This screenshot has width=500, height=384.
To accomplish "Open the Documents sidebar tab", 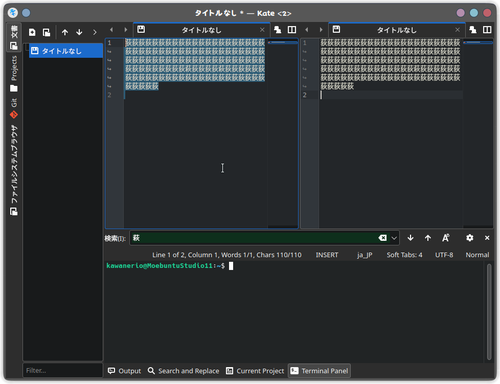I will coord(14,37).
